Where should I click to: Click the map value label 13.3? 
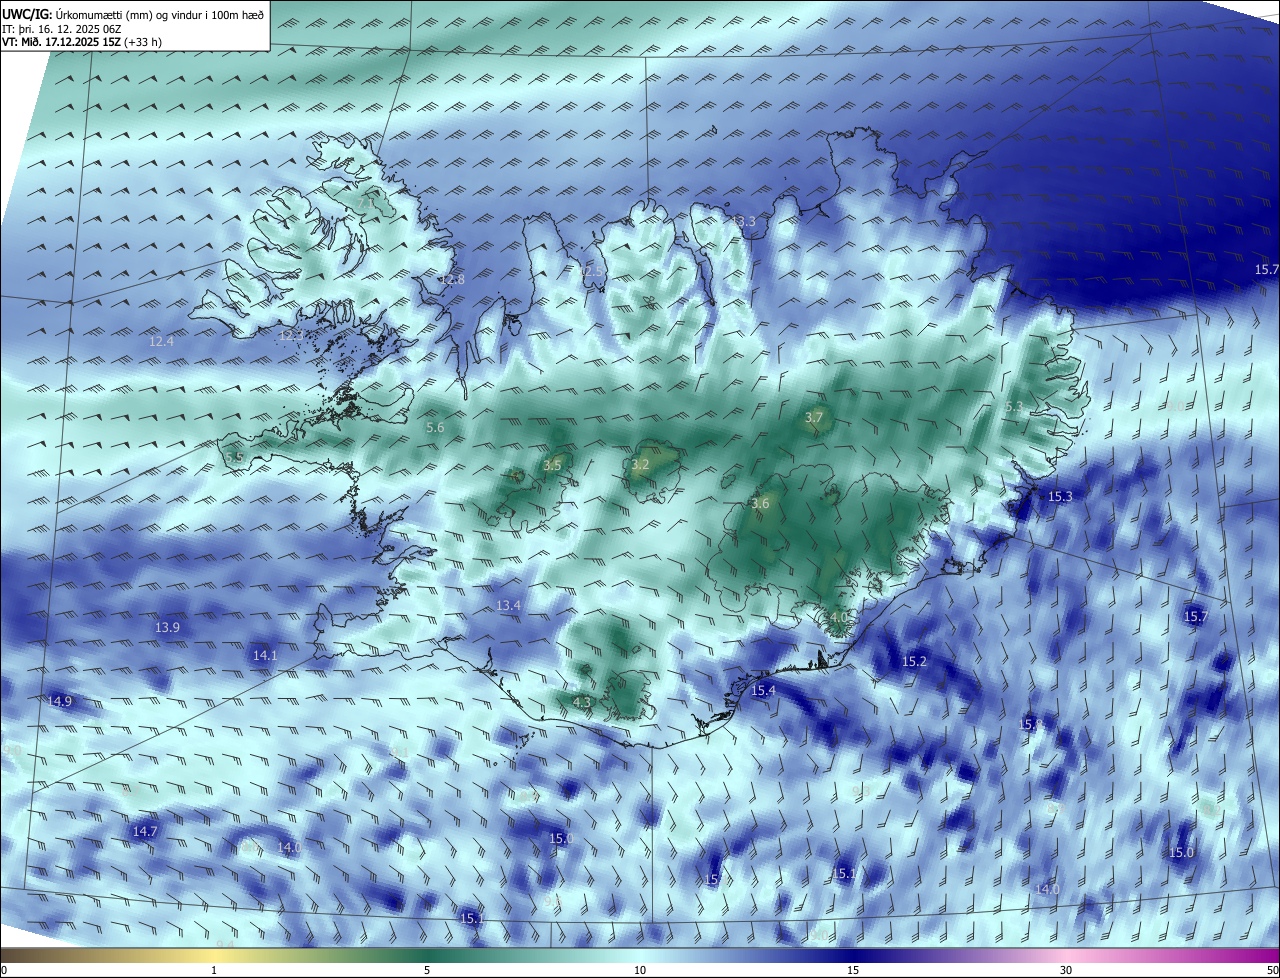[x=744, y=221]
